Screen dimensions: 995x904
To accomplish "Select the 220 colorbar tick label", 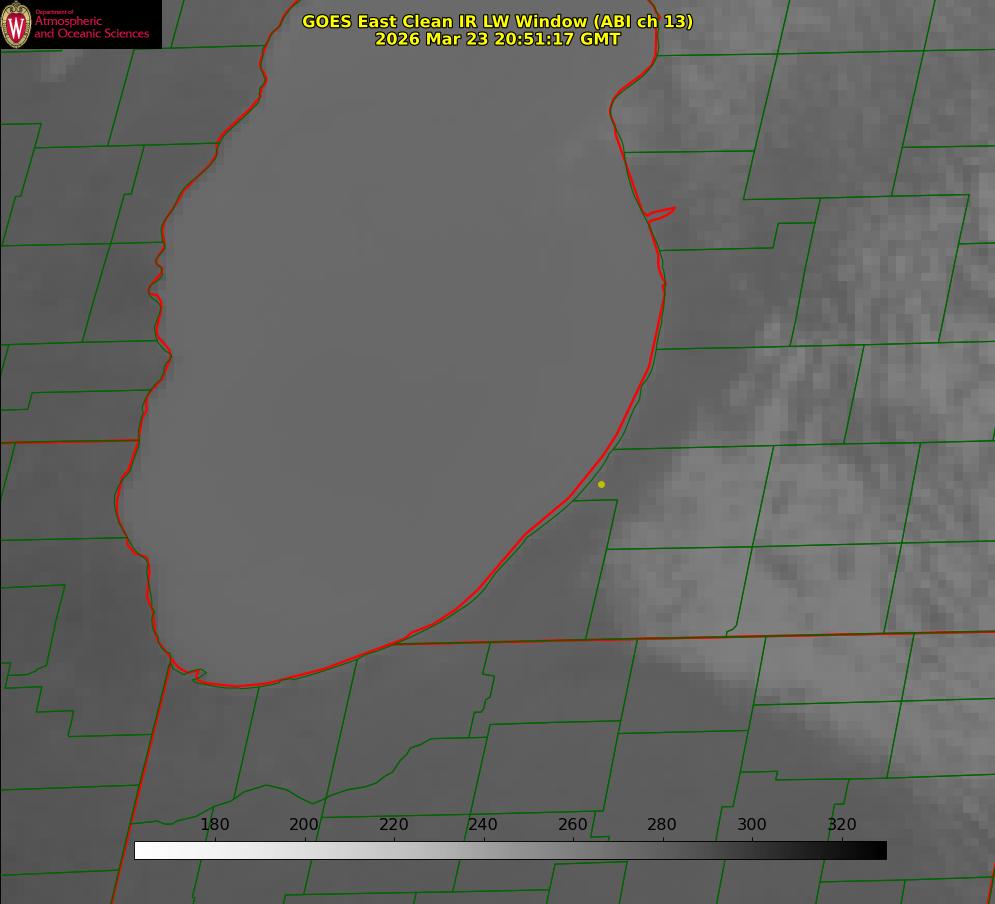I will tap(394, 824).
